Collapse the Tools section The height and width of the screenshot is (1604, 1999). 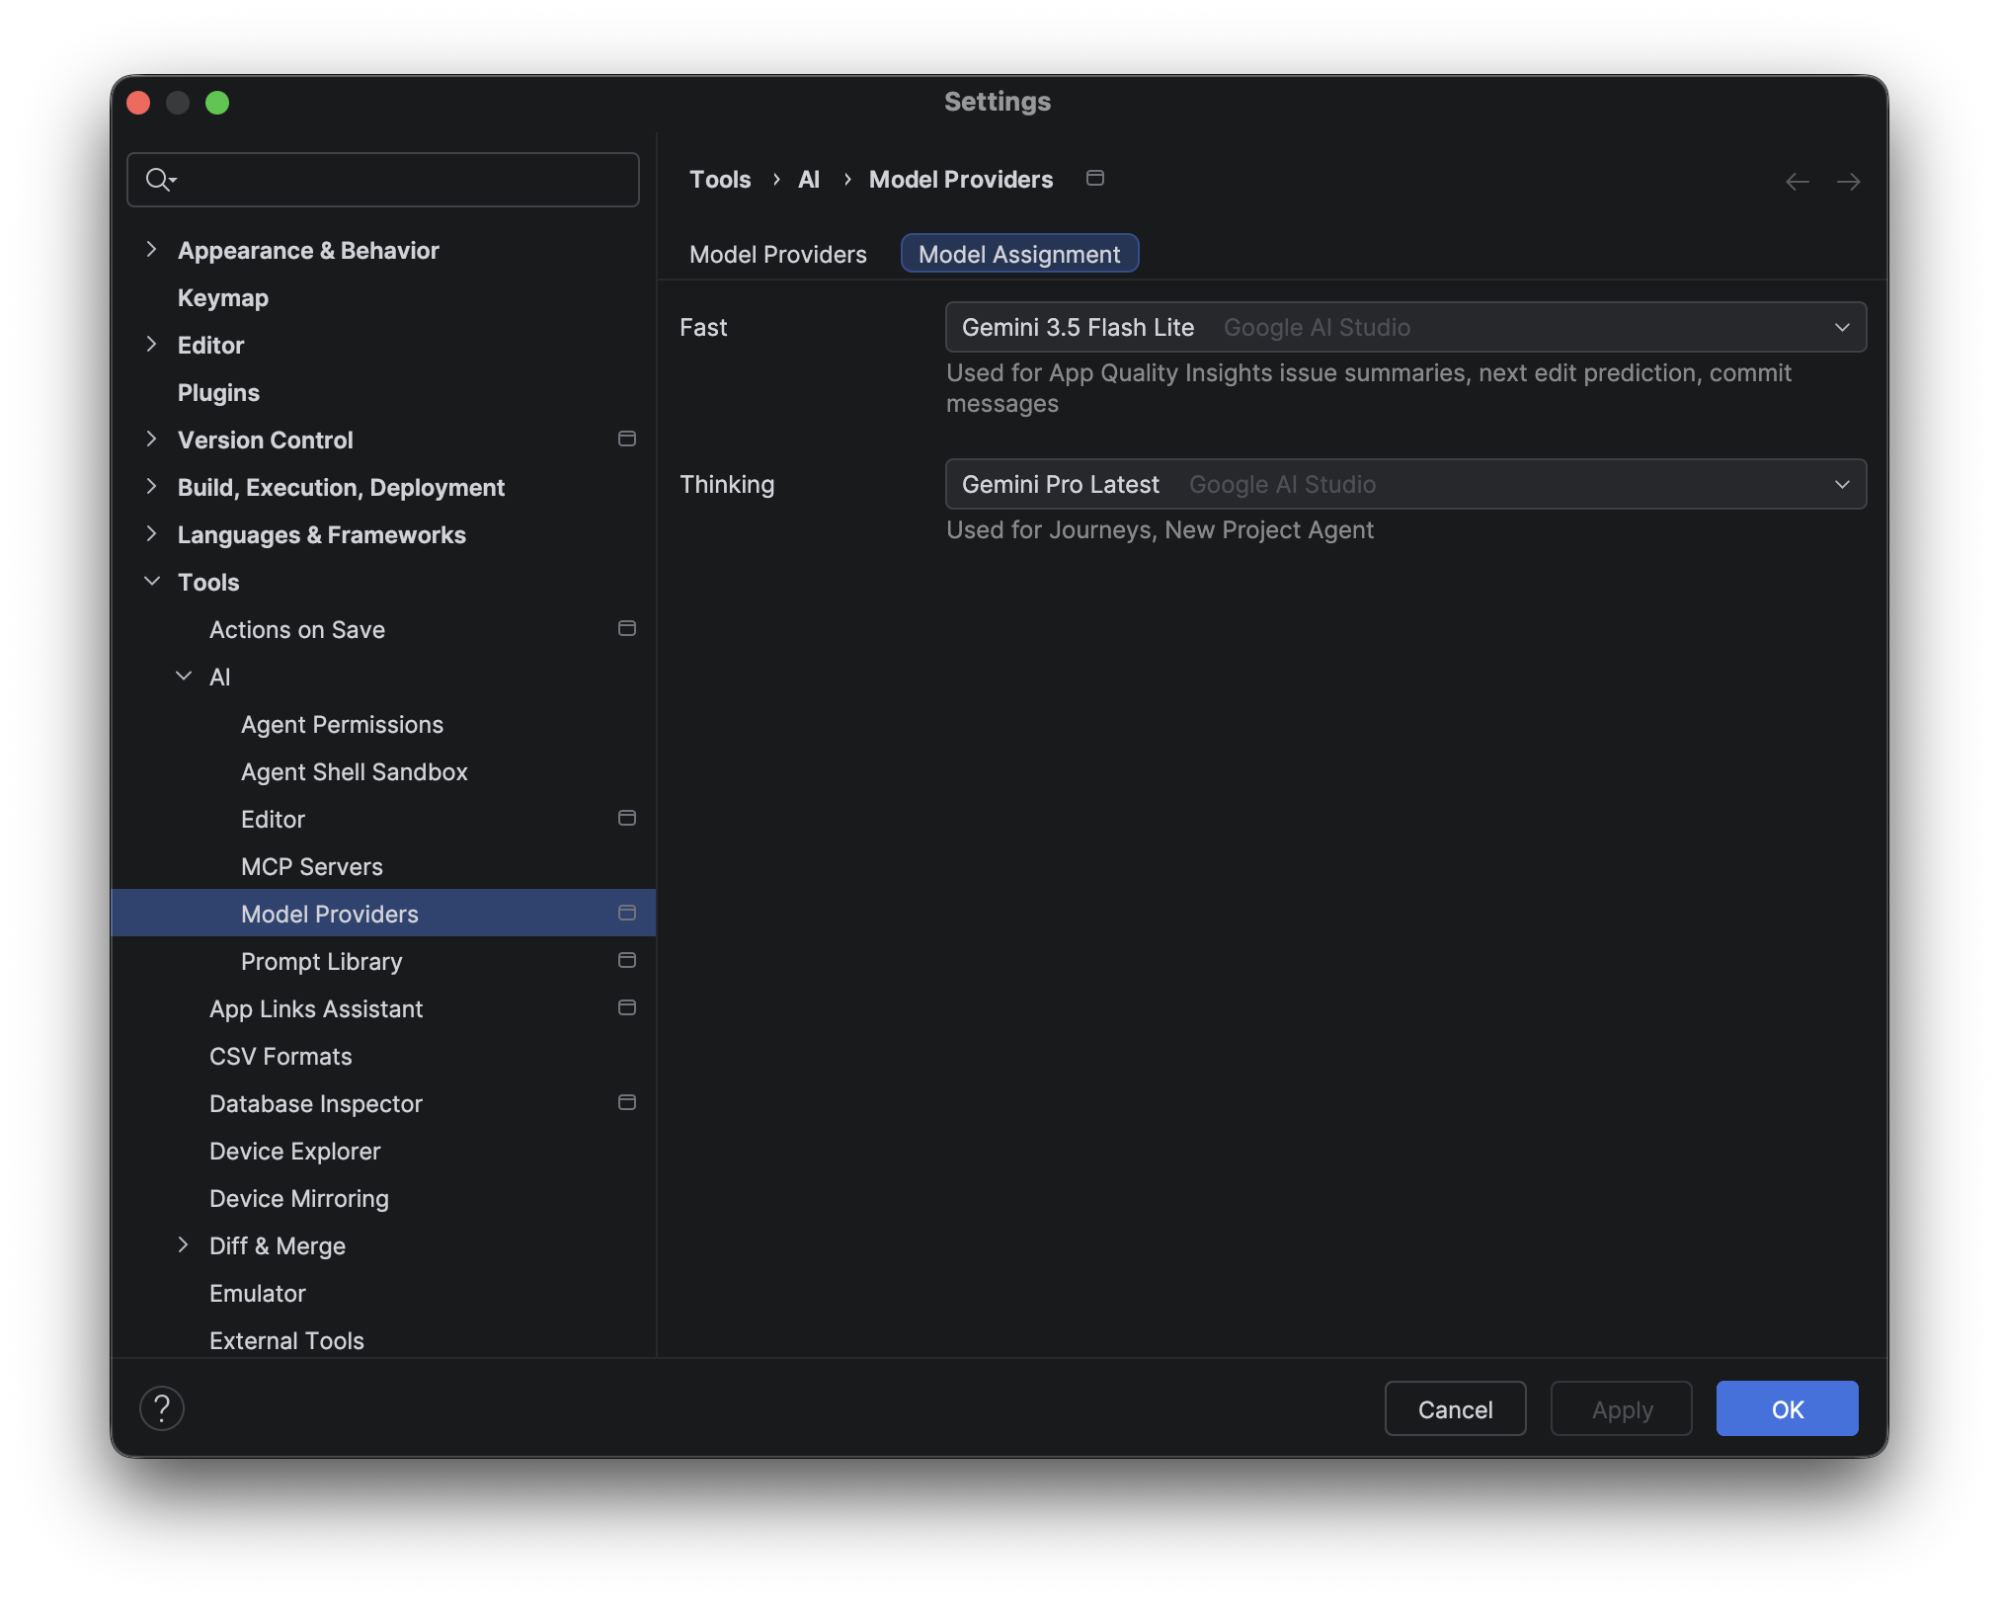(152, 581)
